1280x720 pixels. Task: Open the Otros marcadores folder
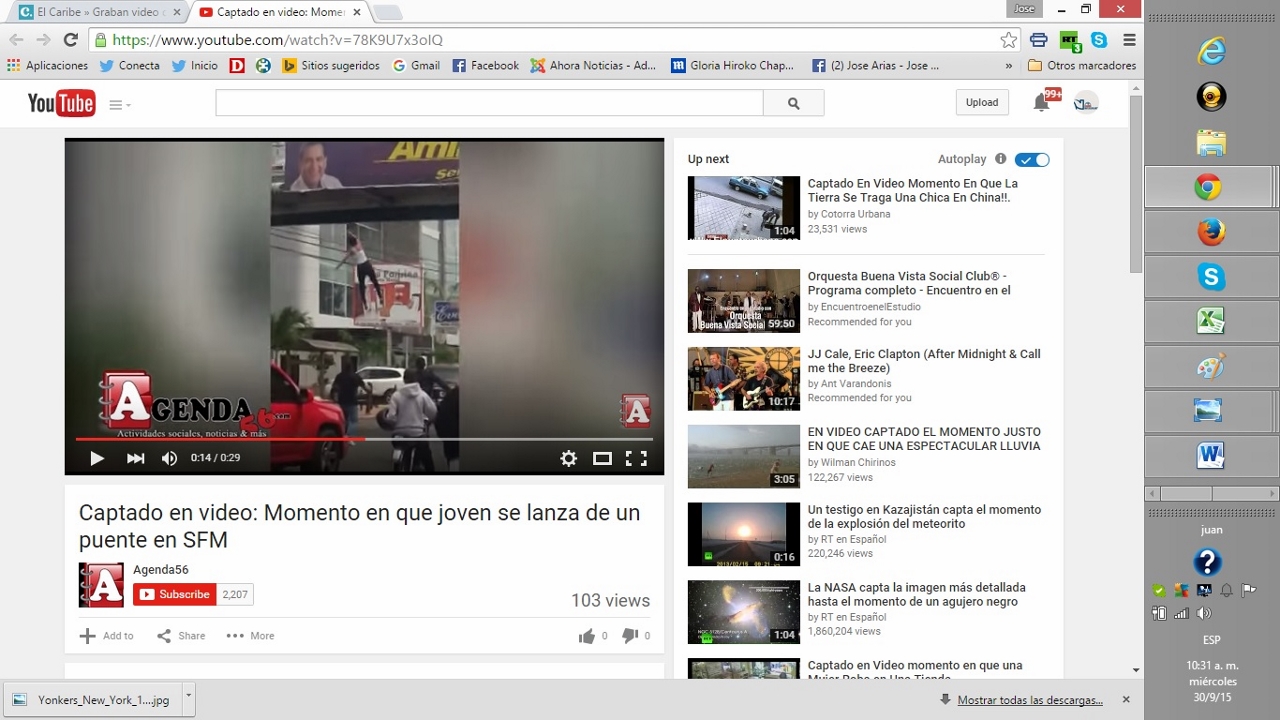coord(1082,65)
